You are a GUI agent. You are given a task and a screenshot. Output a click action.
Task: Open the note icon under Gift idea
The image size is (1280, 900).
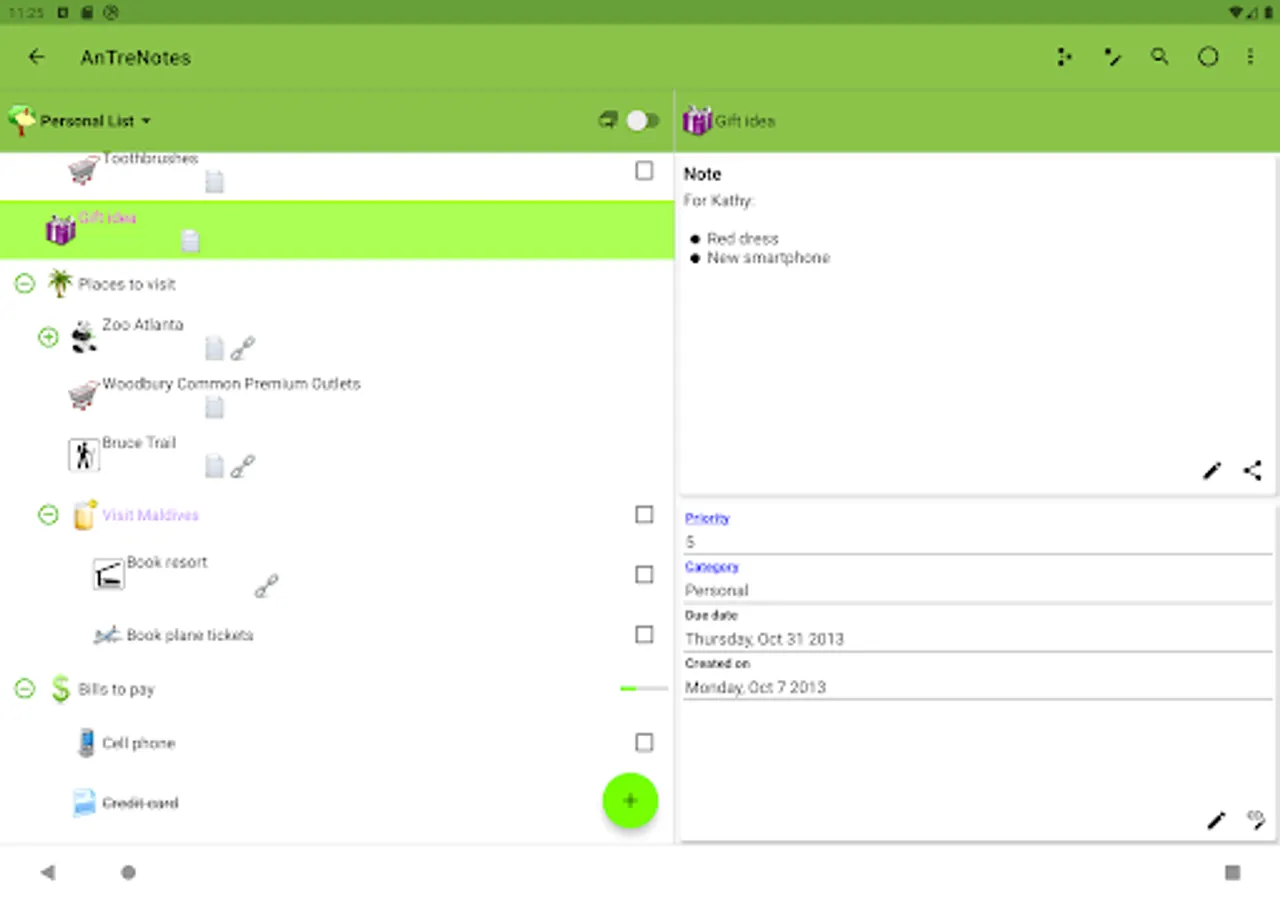190,241
